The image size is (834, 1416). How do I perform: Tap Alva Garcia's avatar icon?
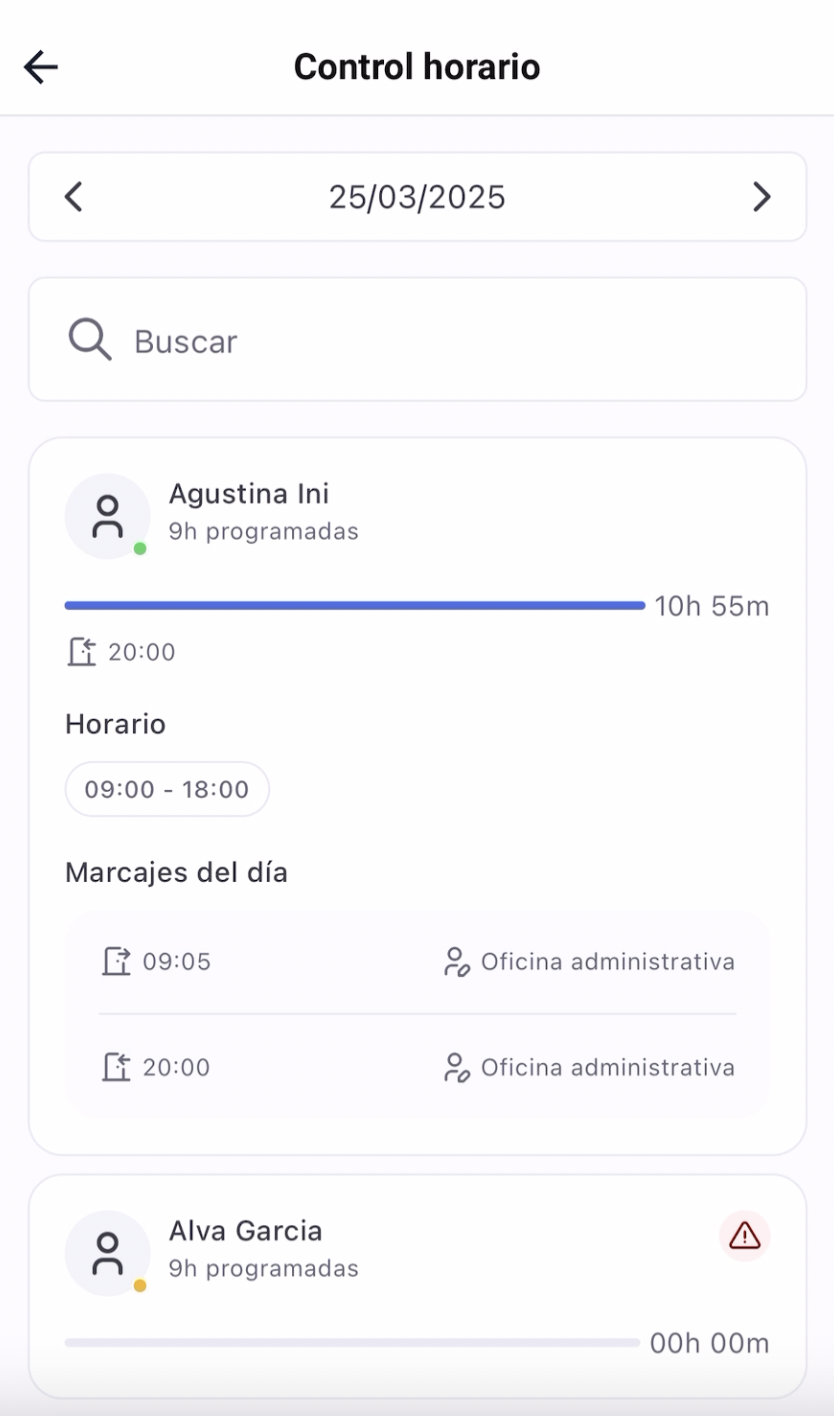pyautogui.click(x=107, y=1253)
